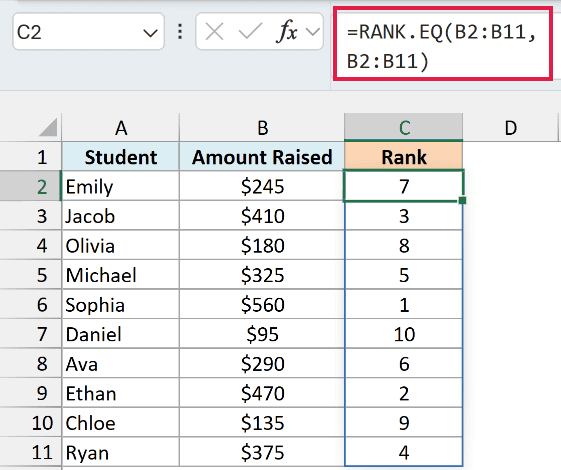Click the Enter checkmark formula icon
This screenshot has height=470, width=561.
pos(250,32)
